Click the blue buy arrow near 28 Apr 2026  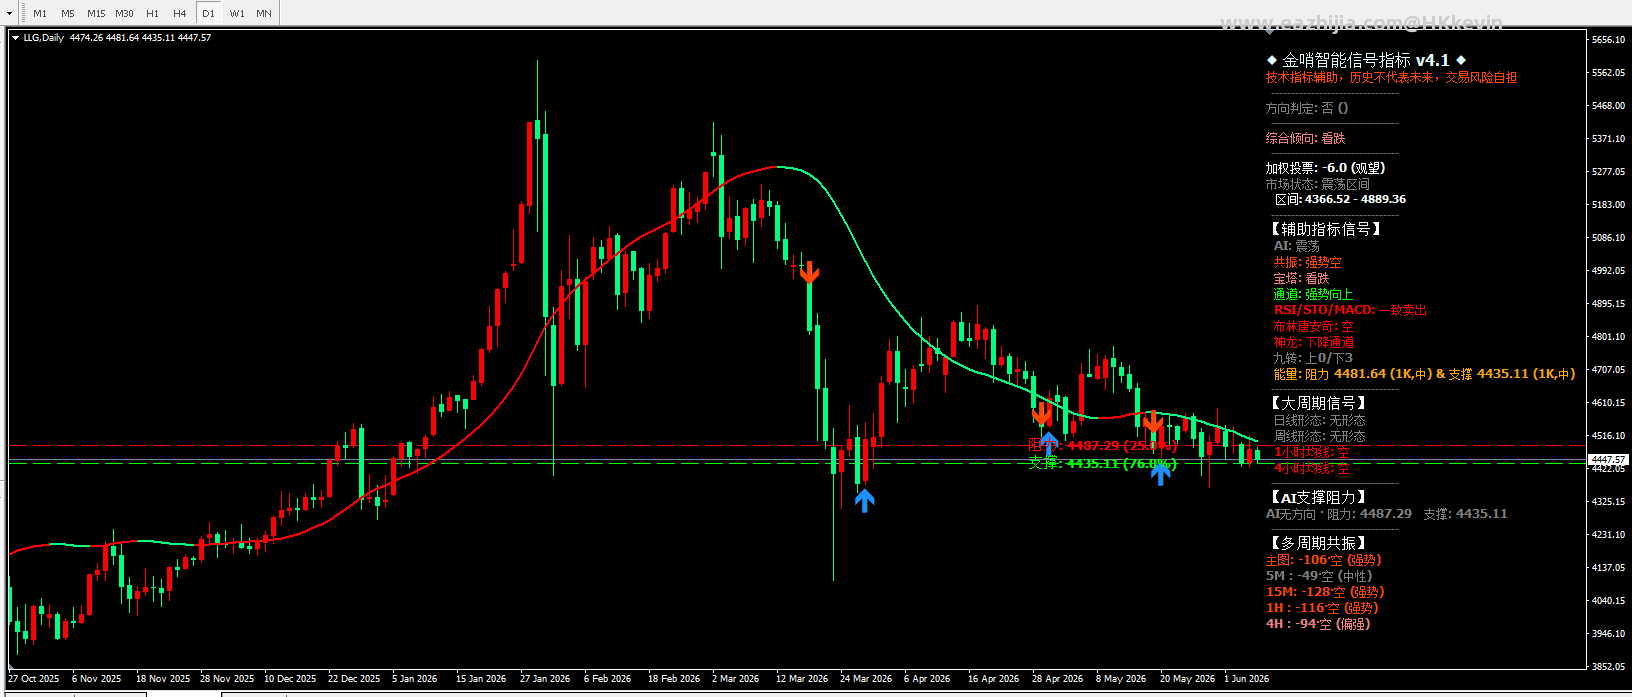(x=1048, y=440)
